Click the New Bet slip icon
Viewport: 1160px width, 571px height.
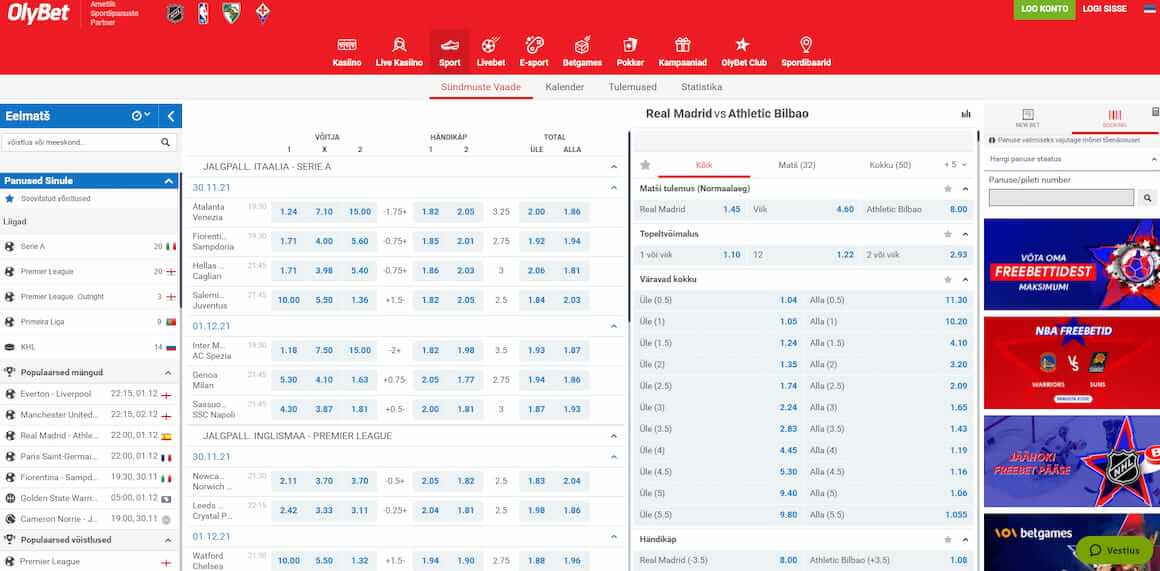tap(1027, 118)
